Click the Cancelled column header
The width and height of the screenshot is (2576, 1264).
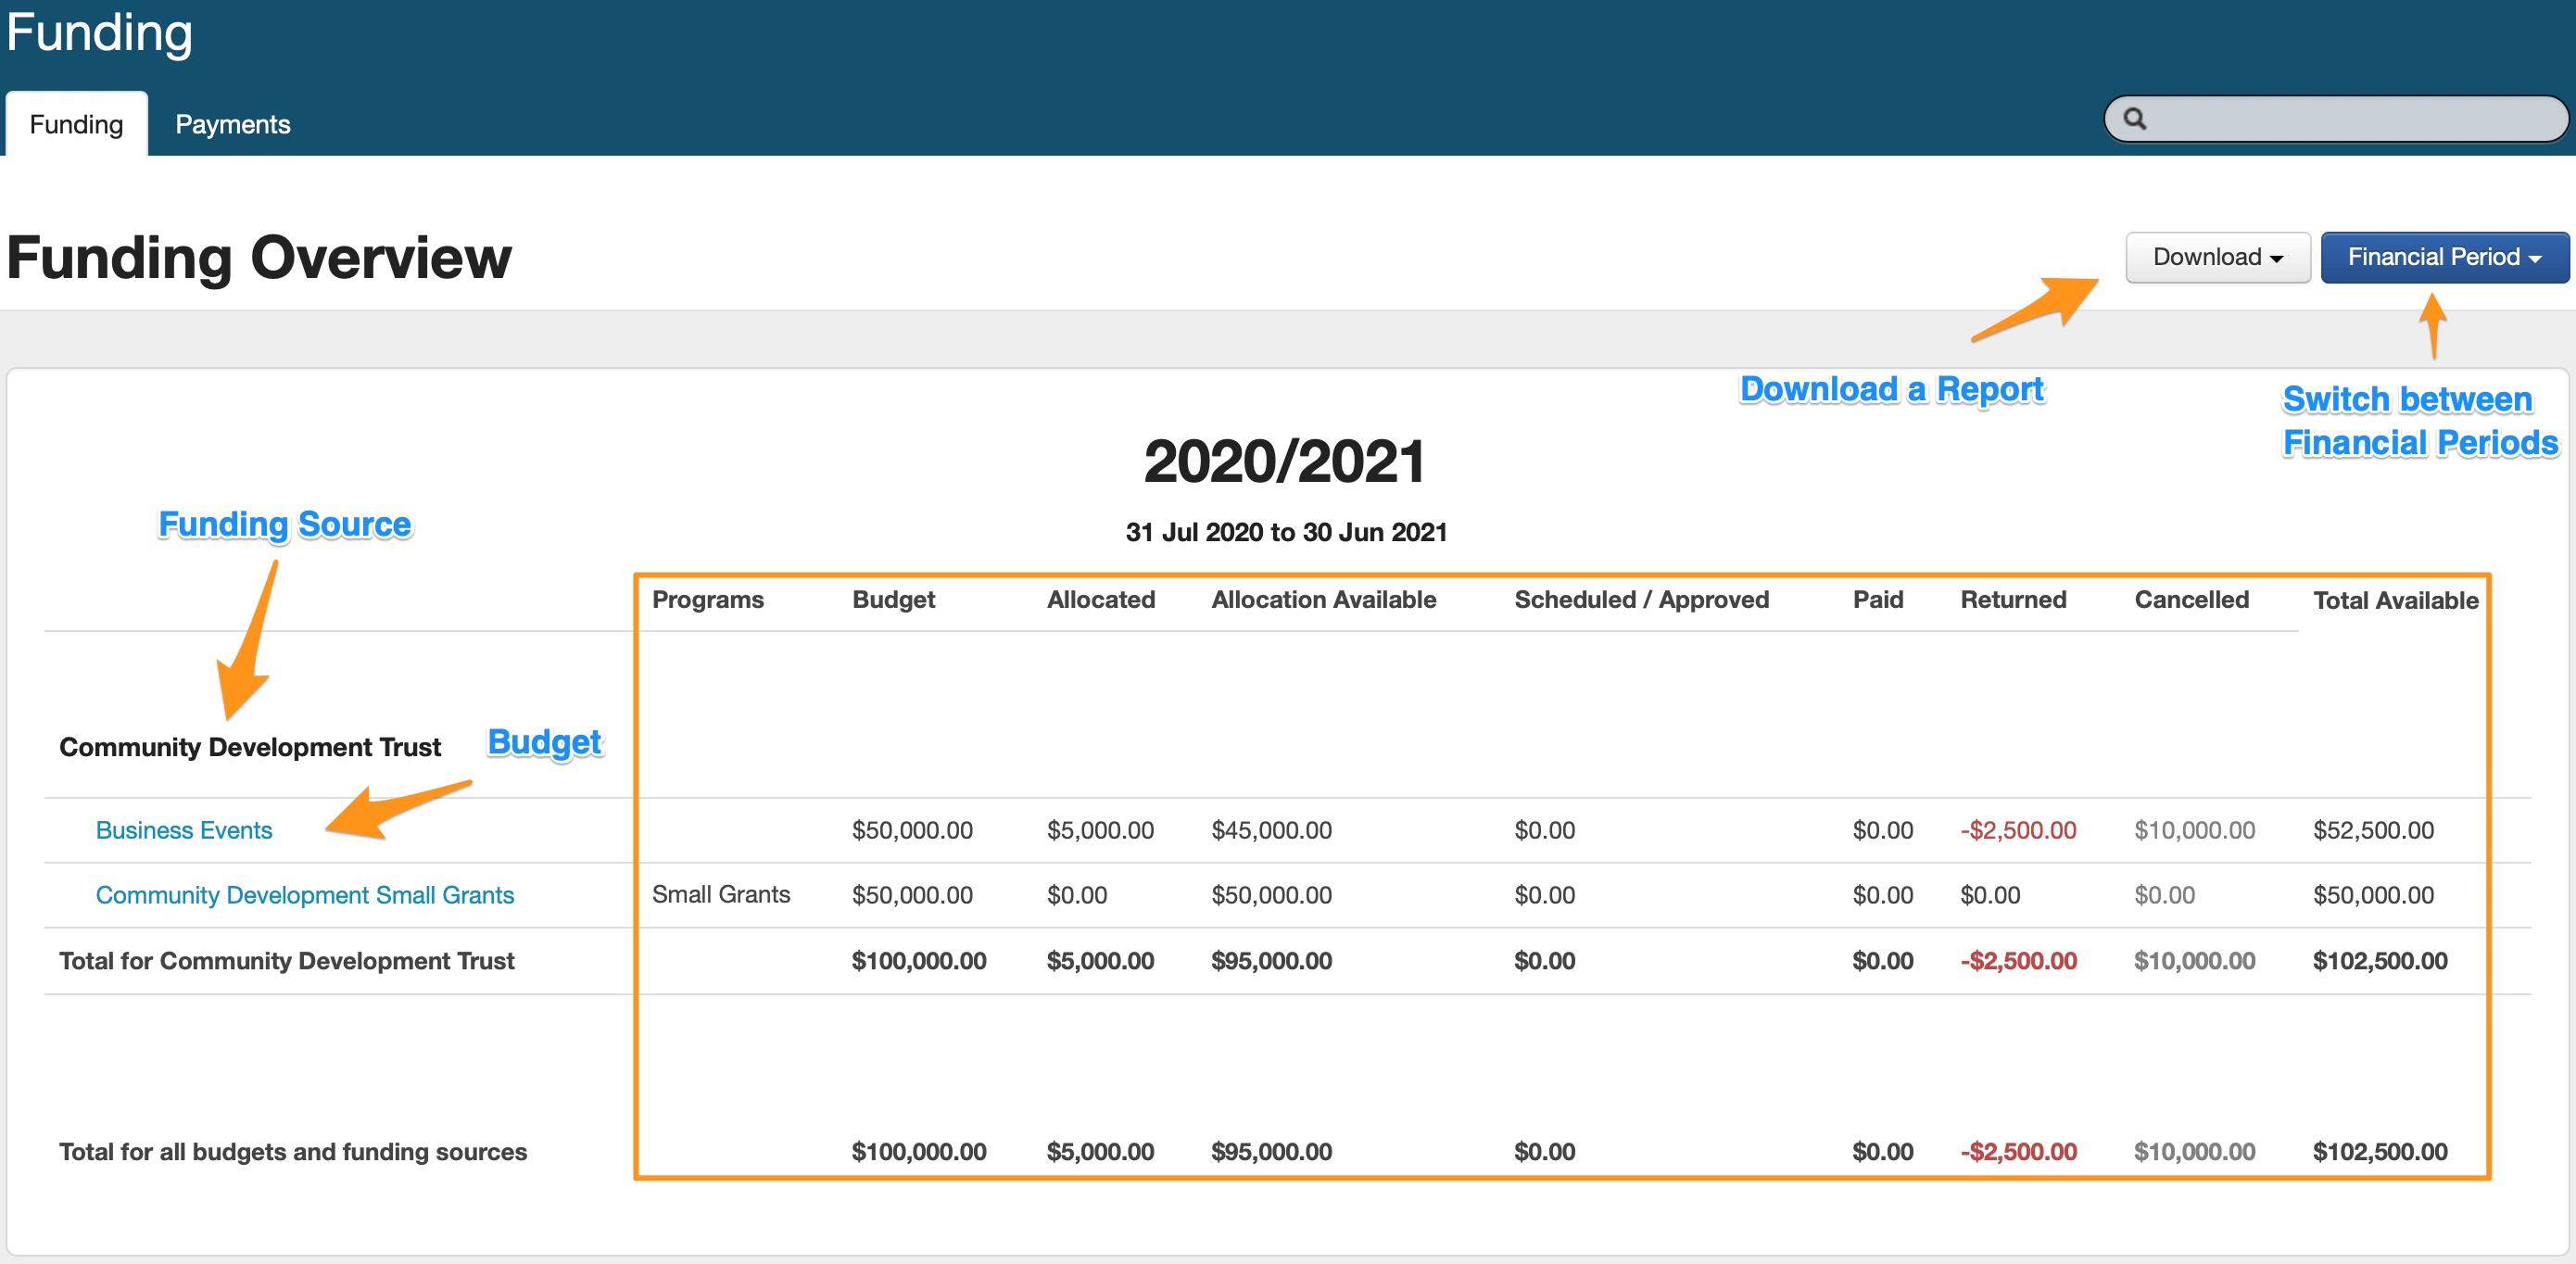[x=2191, y=599]
